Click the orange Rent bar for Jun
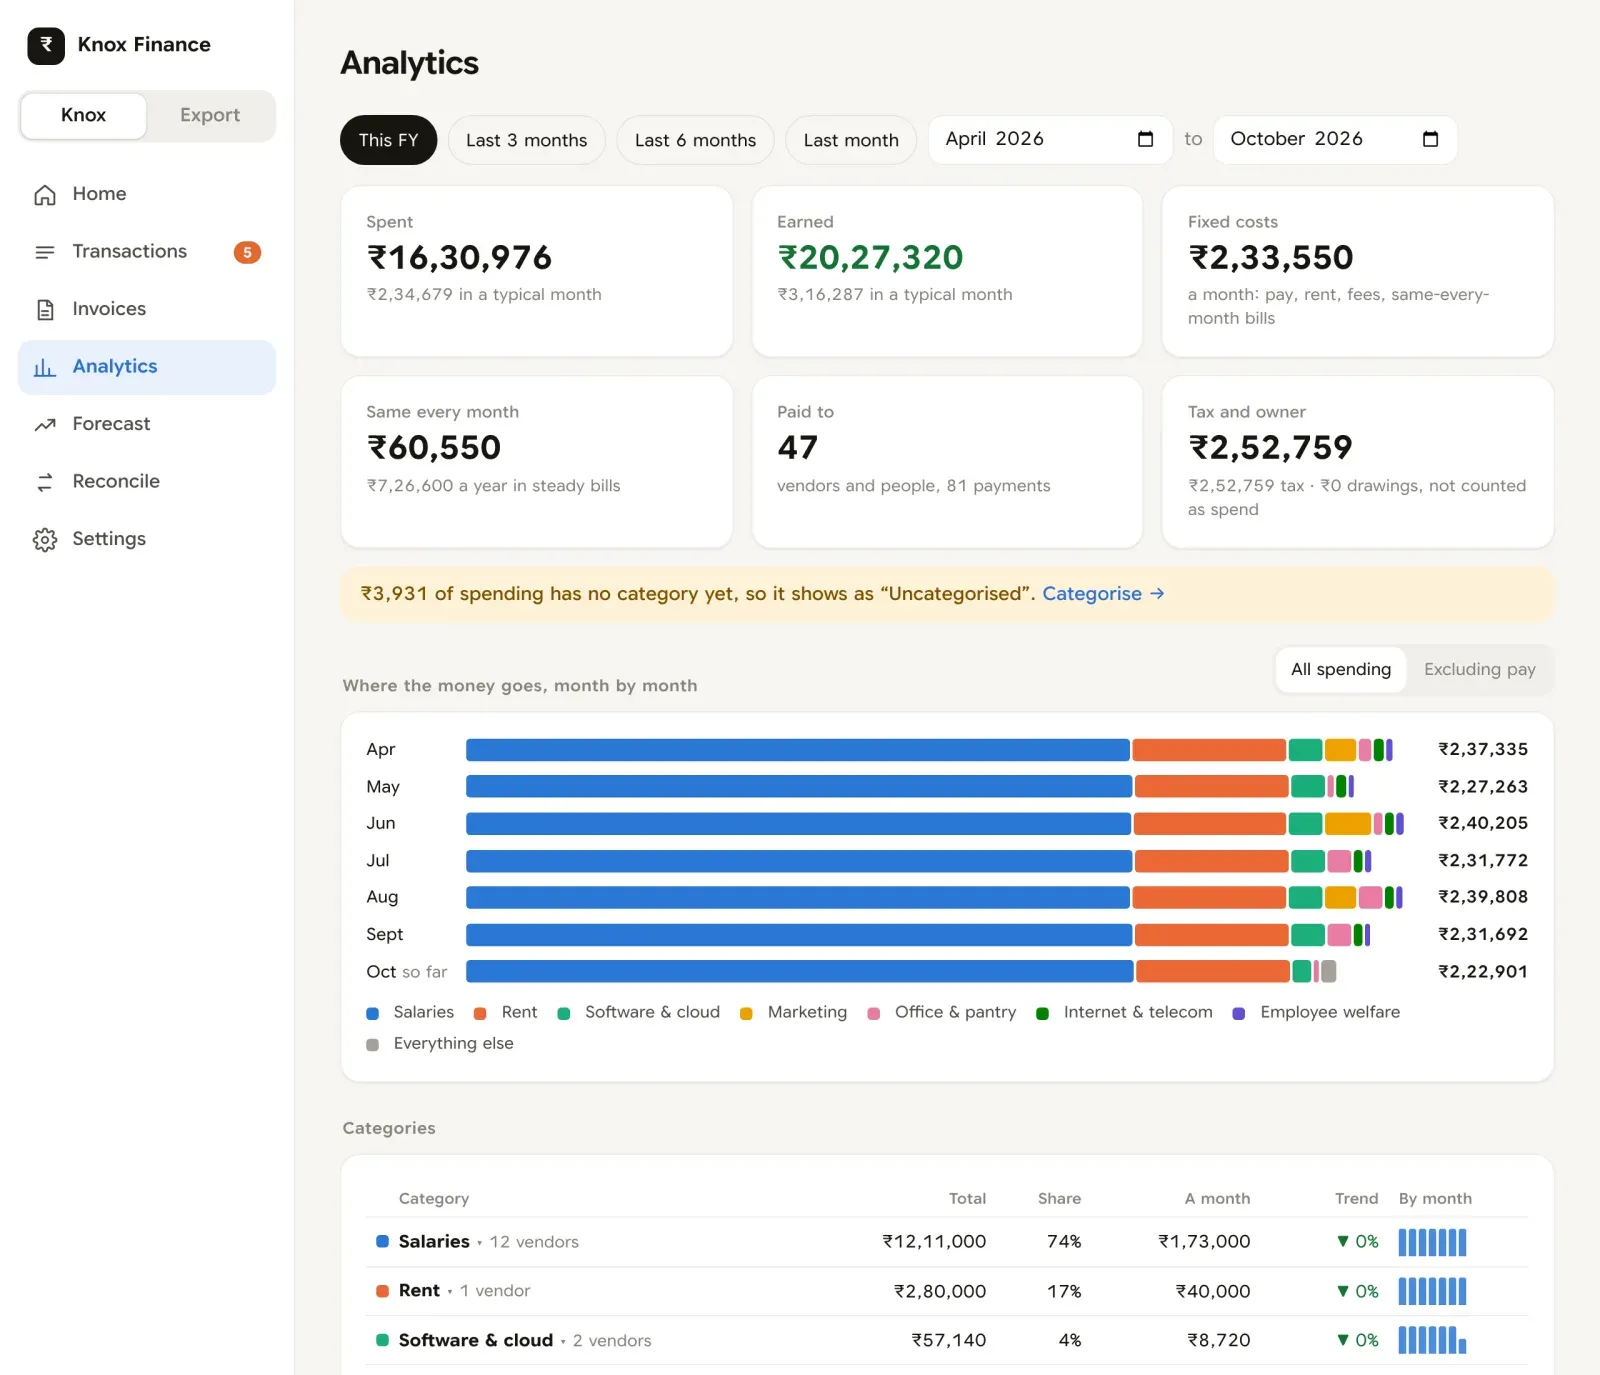1600x1375 pixels. point(1209,824)
